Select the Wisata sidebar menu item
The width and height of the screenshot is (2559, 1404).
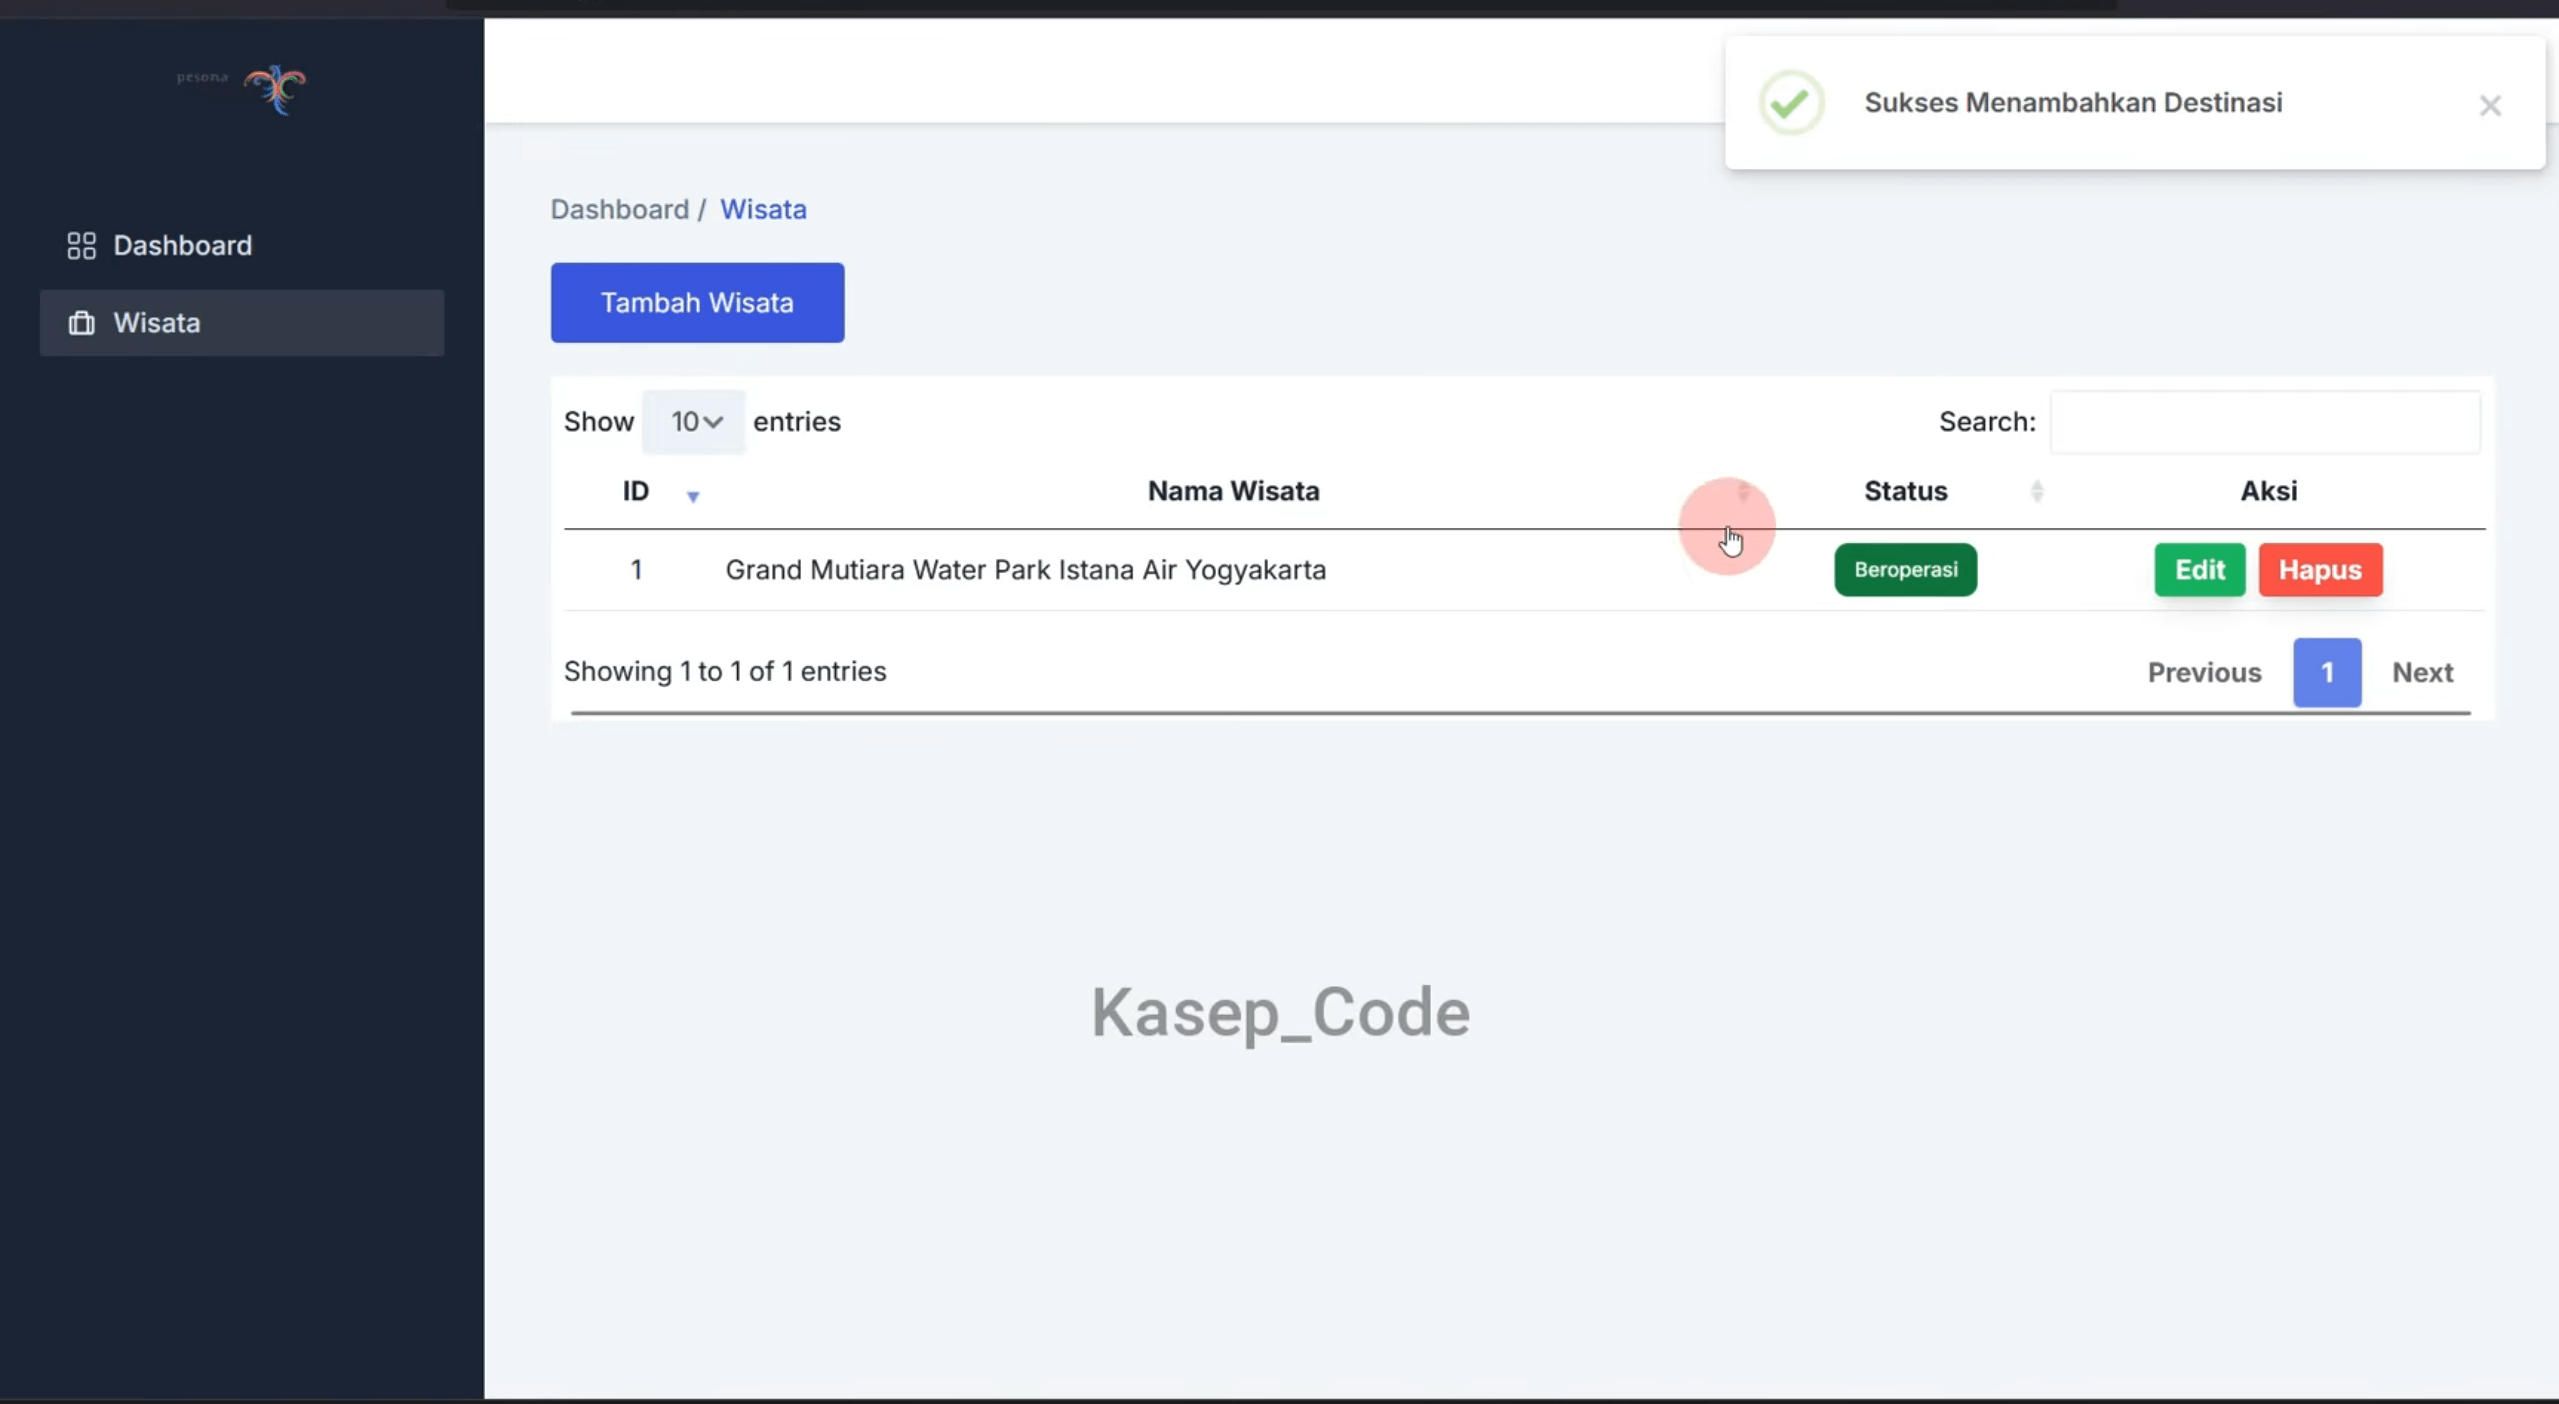(242, 323)
